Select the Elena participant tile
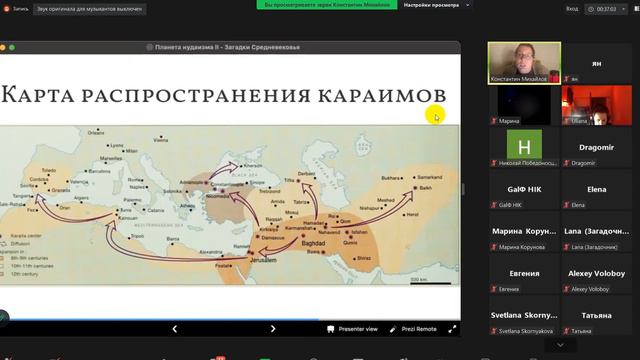 coord(596,189)
